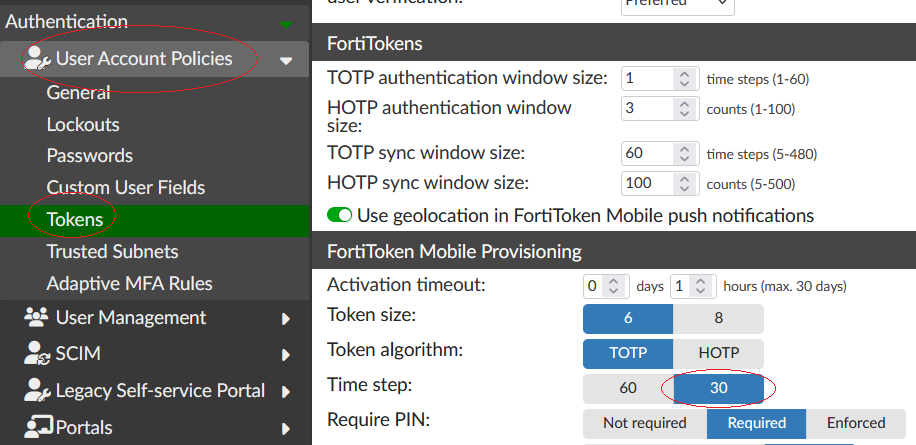Click the Portals monitor icon
The width and height of the screenshot is (916, 445).
pyautogui.click(x=38, y=427)
